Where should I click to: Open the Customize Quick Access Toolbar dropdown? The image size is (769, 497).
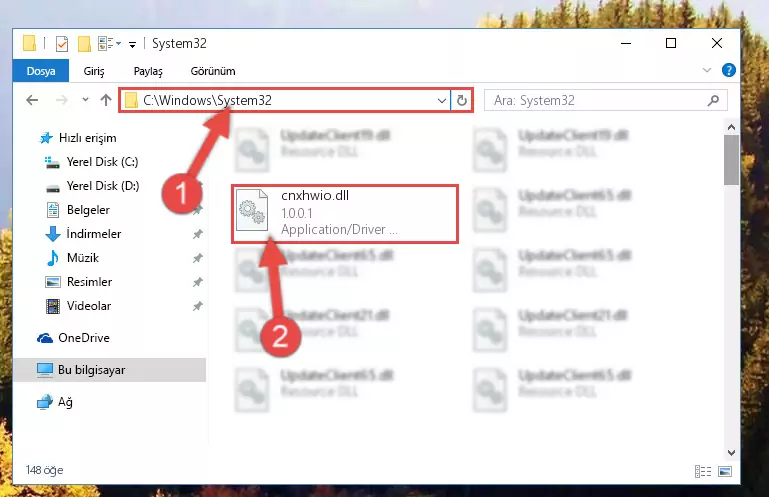[x=132, y=45]
